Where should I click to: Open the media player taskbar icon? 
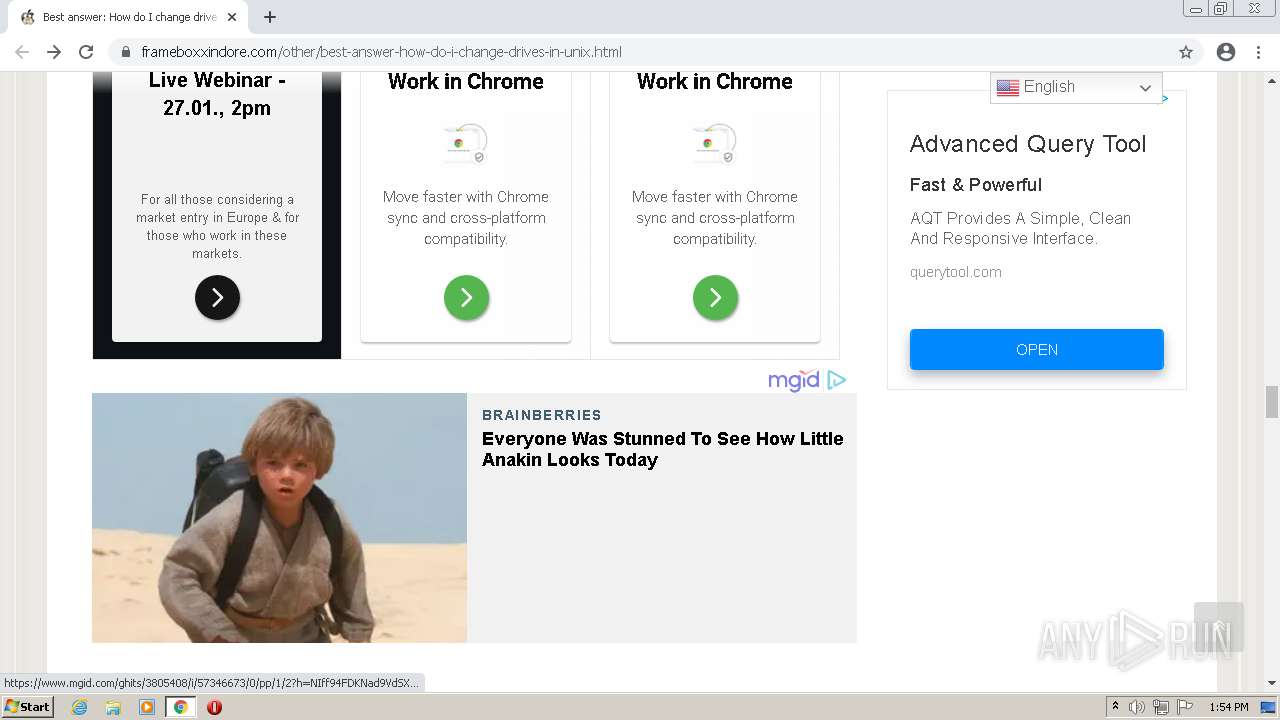147,707
